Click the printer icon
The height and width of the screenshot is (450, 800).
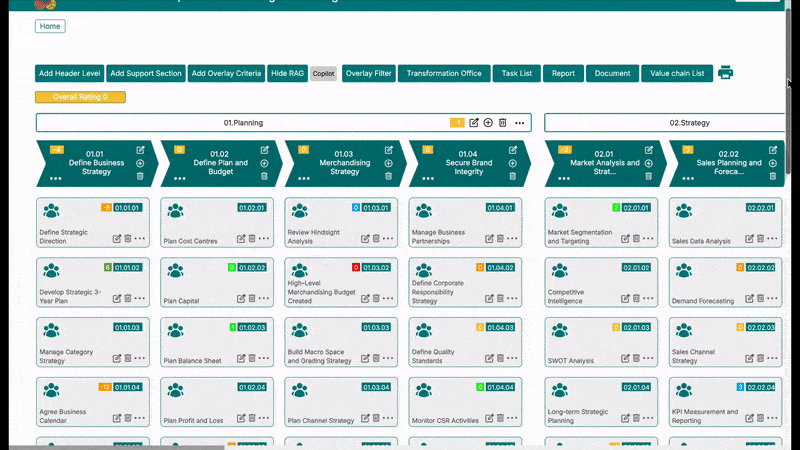(725, 73)
